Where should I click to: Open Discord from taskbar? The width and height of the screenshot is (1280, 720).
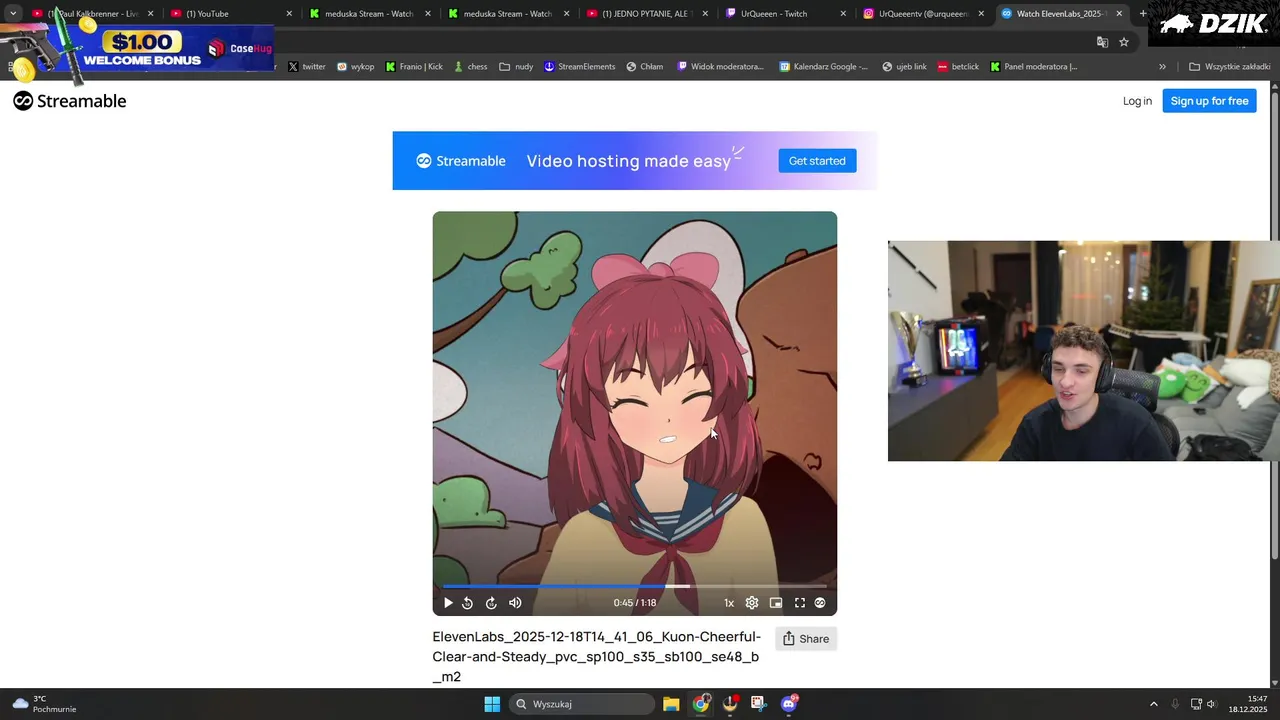pyautogui.click(x=789, y=704)
